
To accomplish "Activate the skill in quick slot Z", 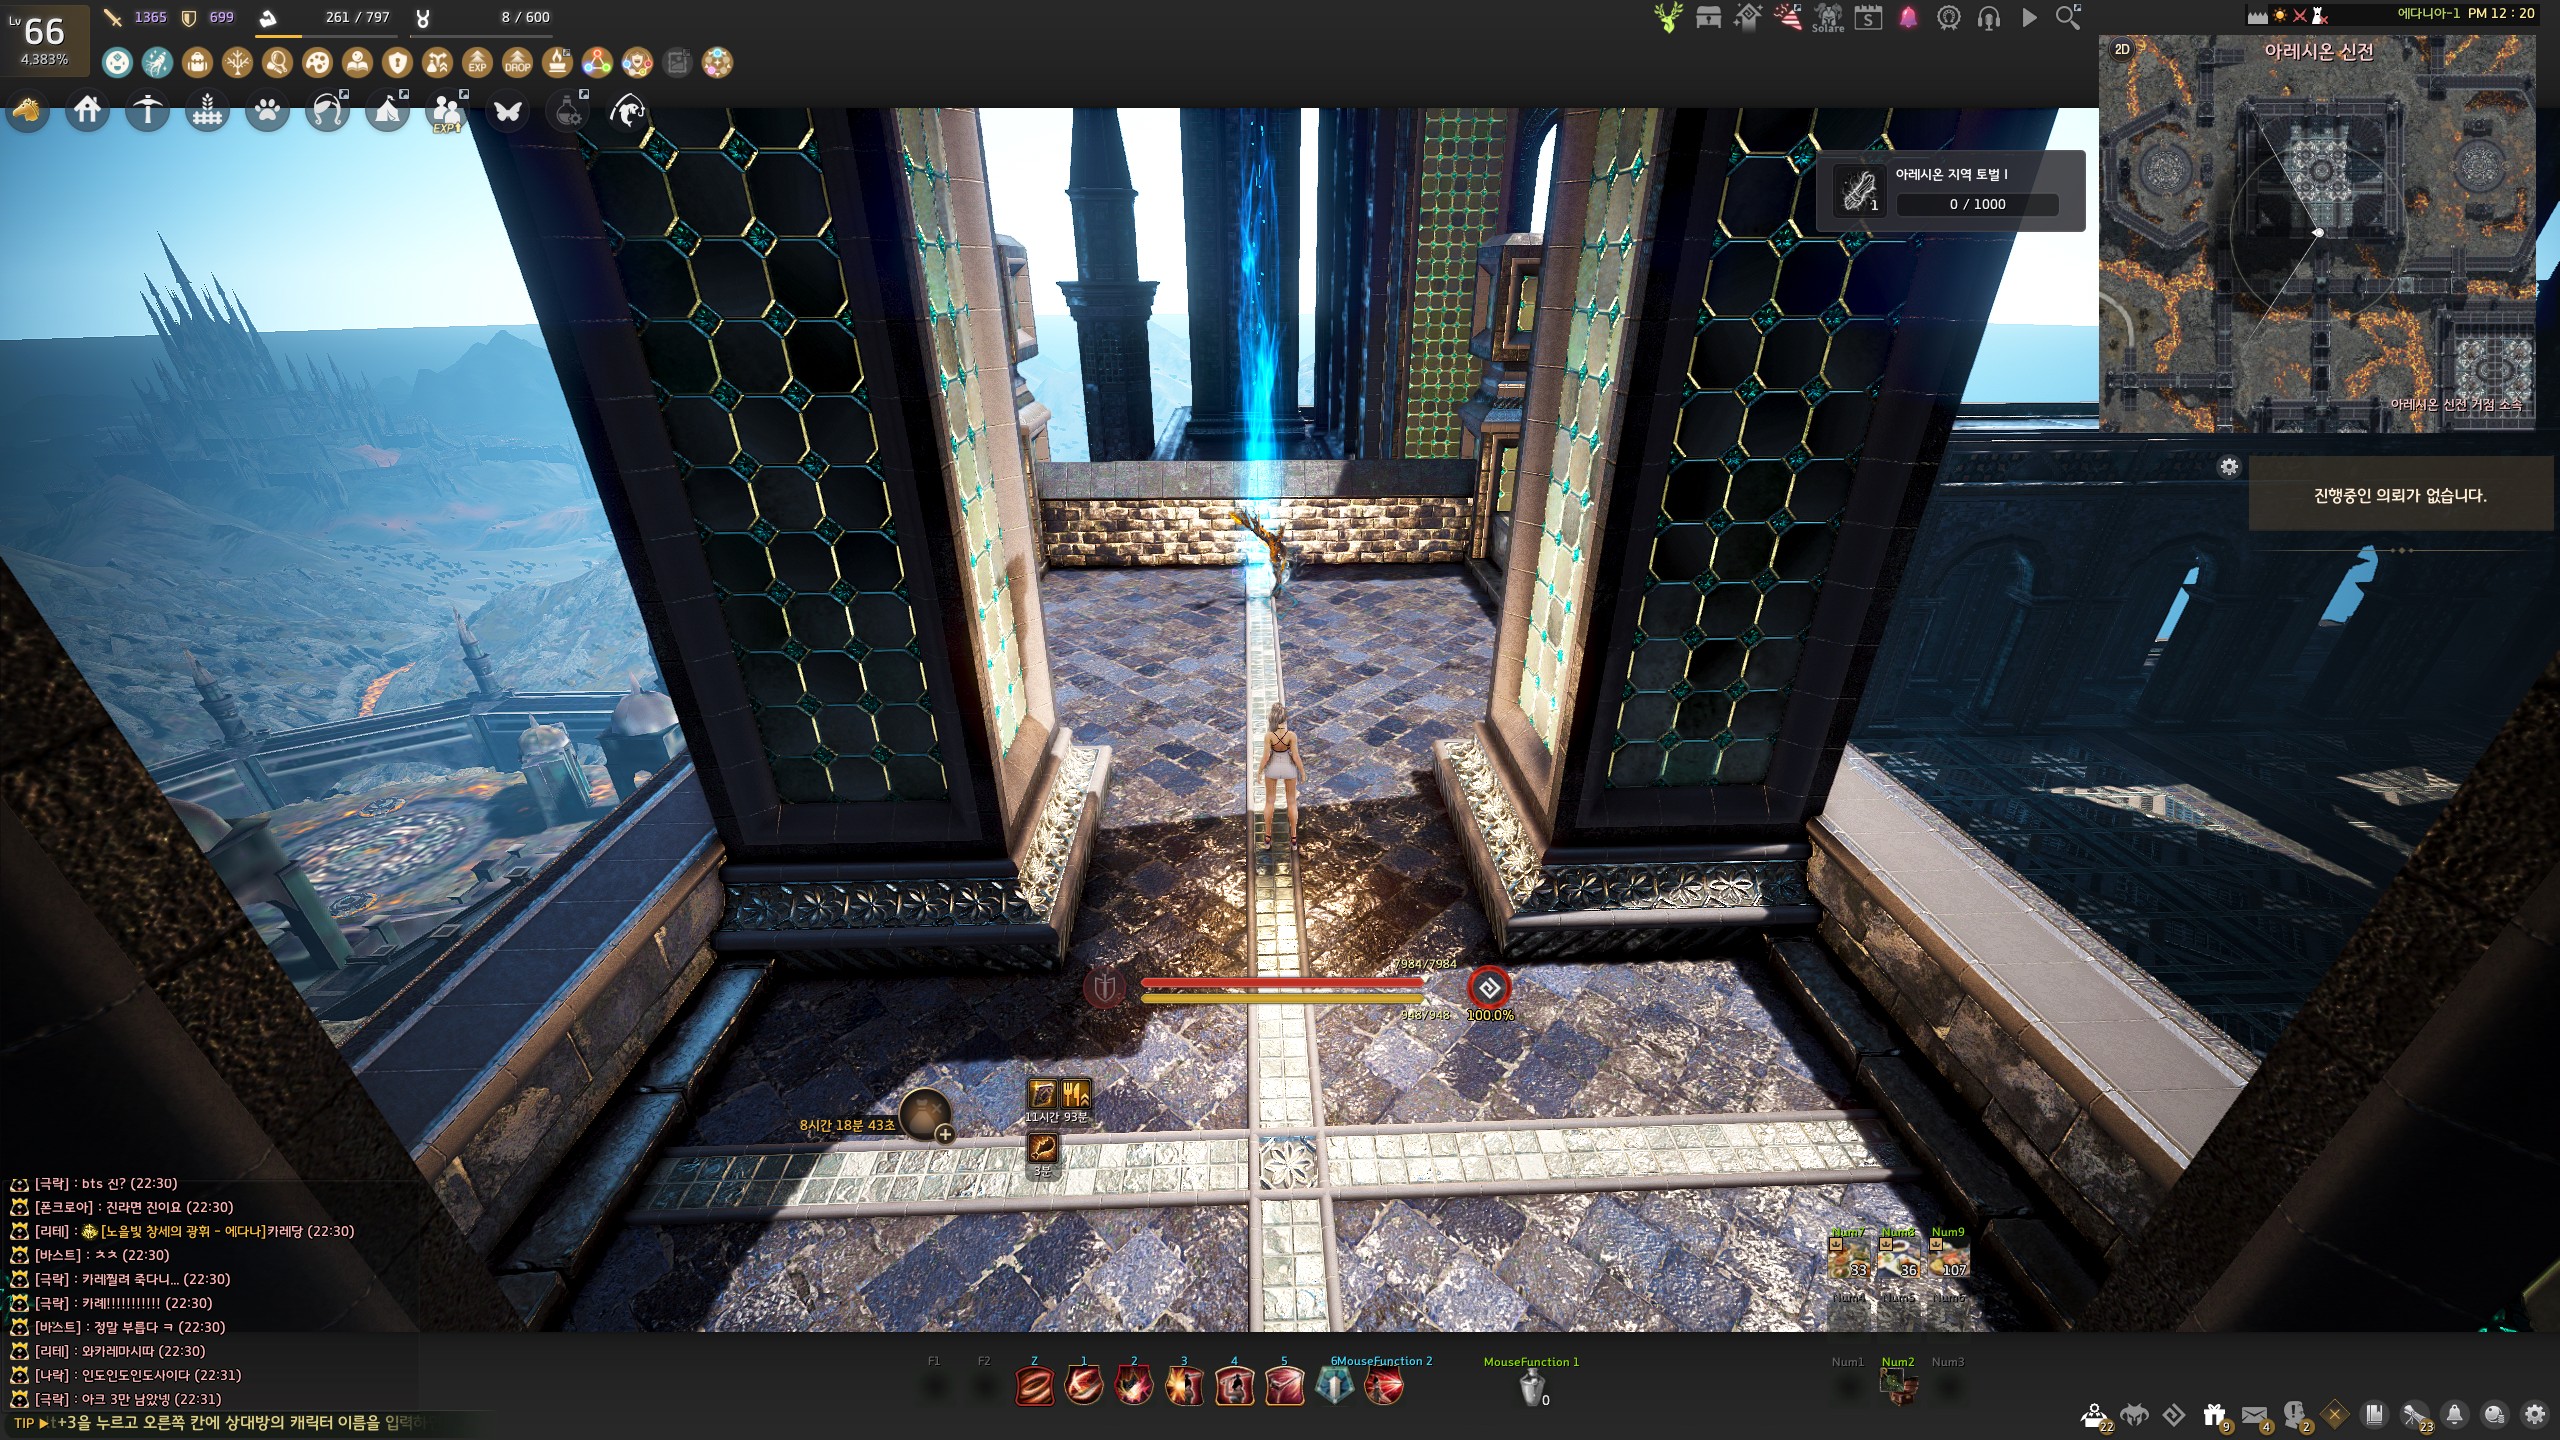I will point(1034,1386).
